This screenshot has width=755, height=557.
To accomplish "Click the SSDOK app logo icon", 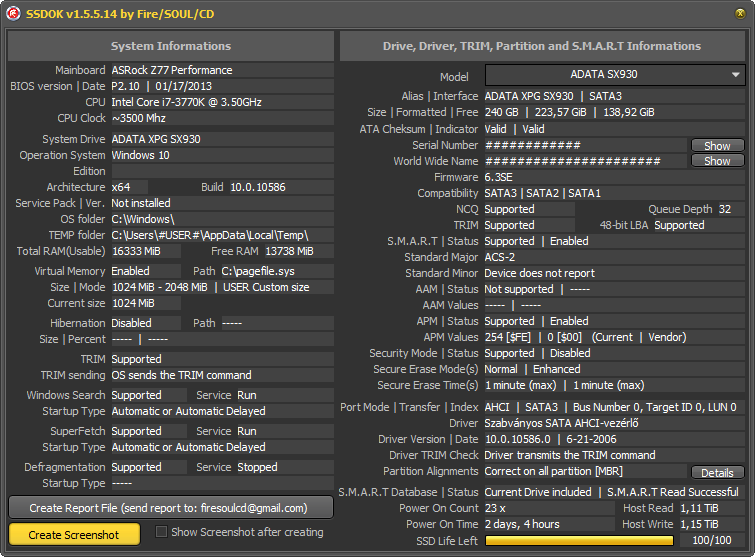I will coord(13,13).
